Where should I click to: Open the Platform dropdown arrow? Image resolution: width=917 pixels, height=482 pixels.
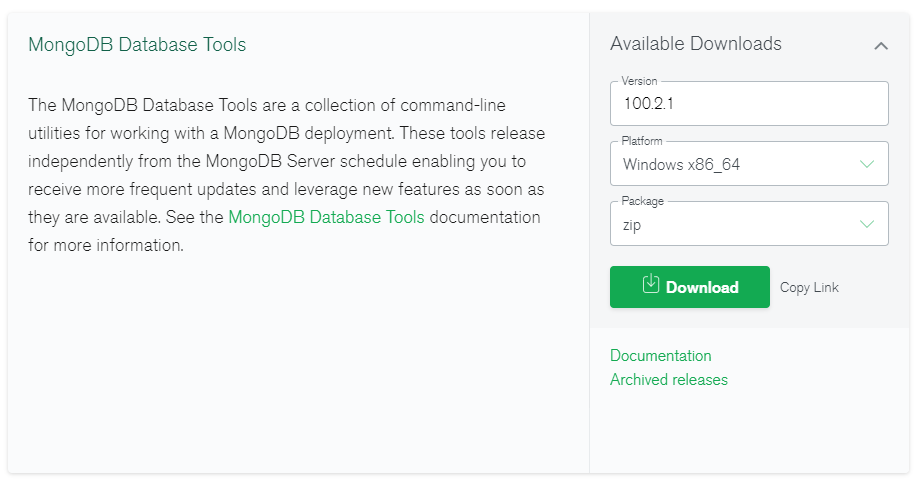(867, 164)
